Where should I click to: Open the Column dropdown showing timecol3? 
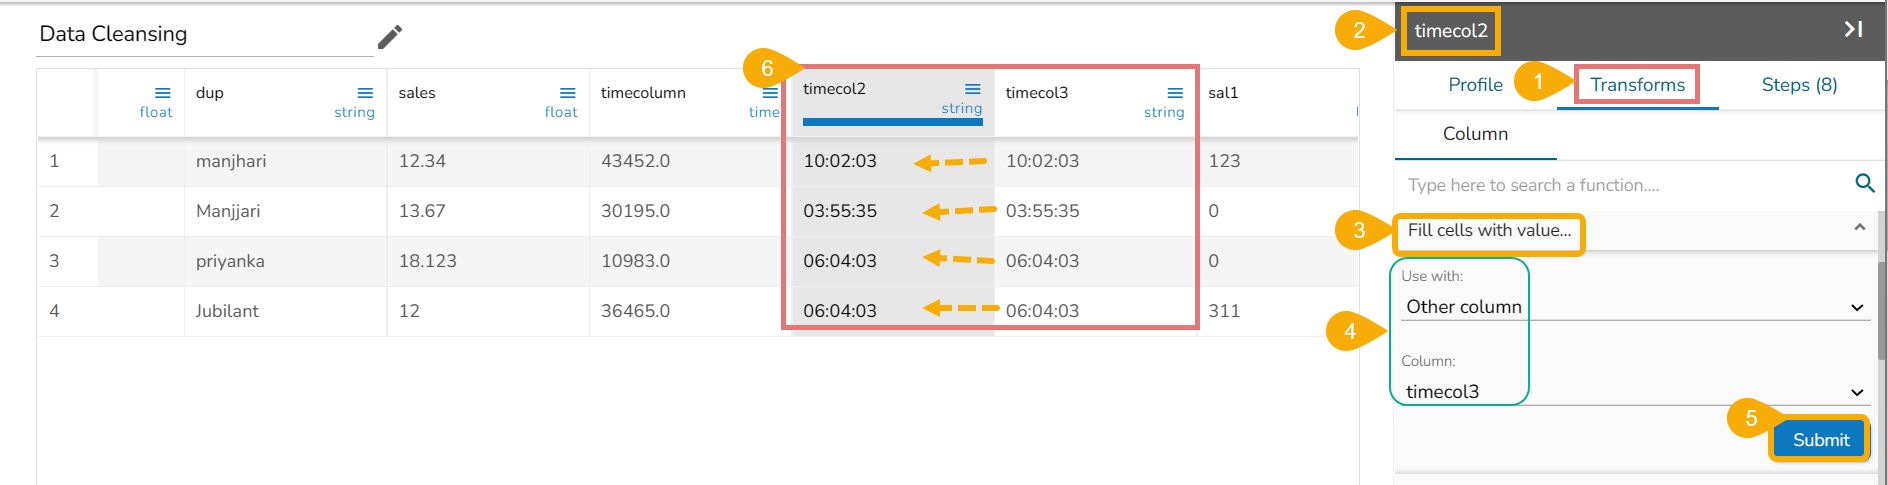[1856, 393]
